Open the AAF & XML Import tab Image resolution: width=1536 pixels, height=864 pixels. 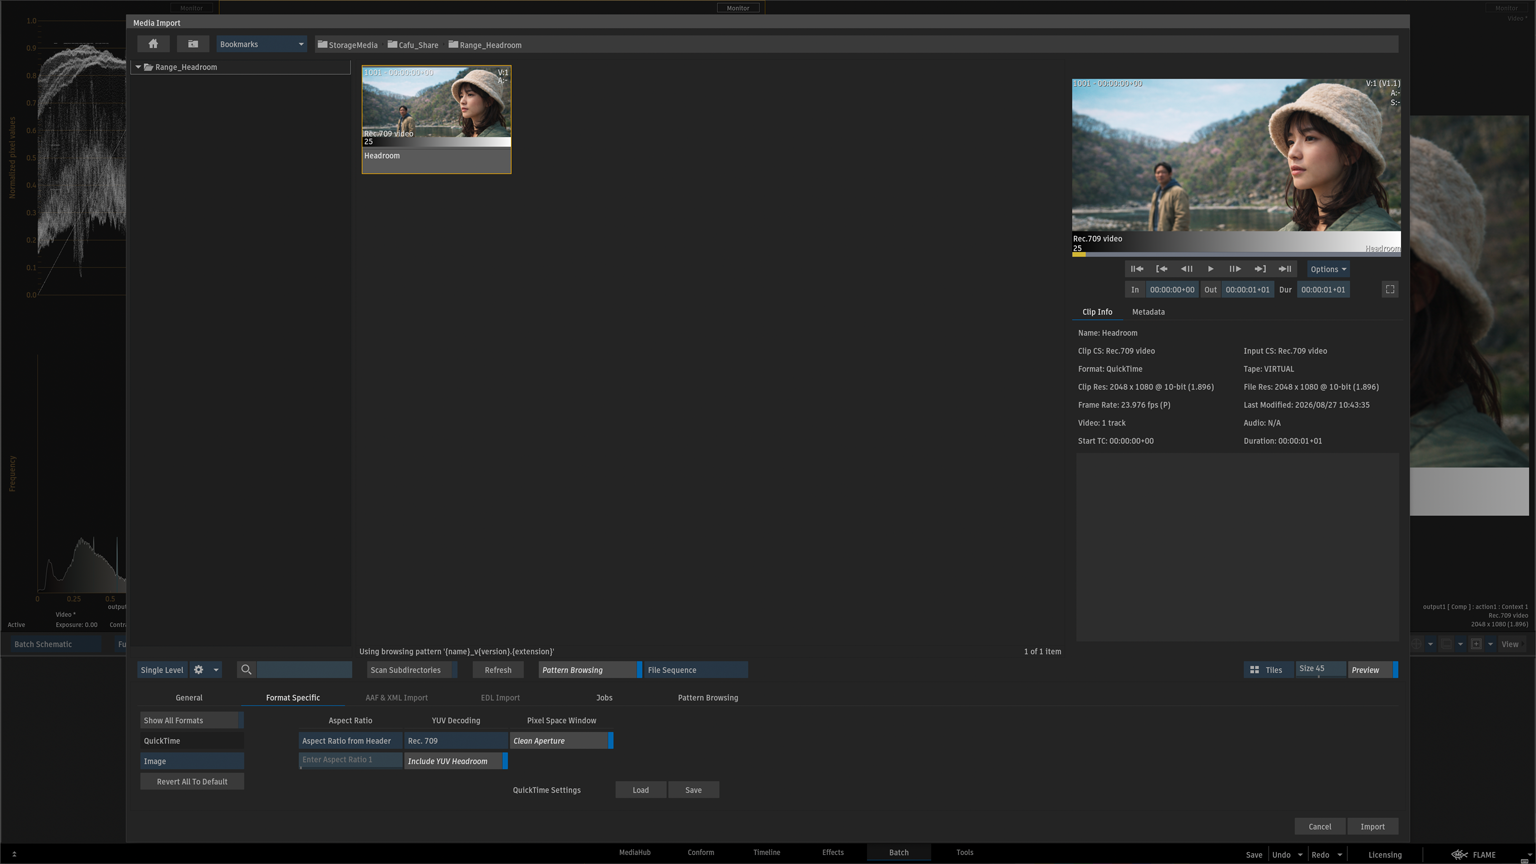pos(397,698)
